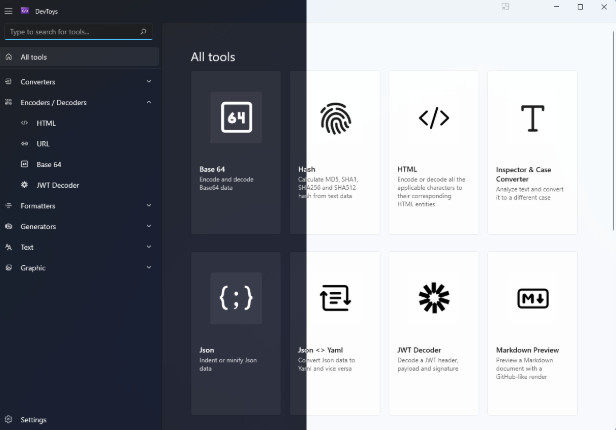Collapse the Encoders / Decoders chevron
The height and width of the screenshot is (430, 616).
coord(149,102)
